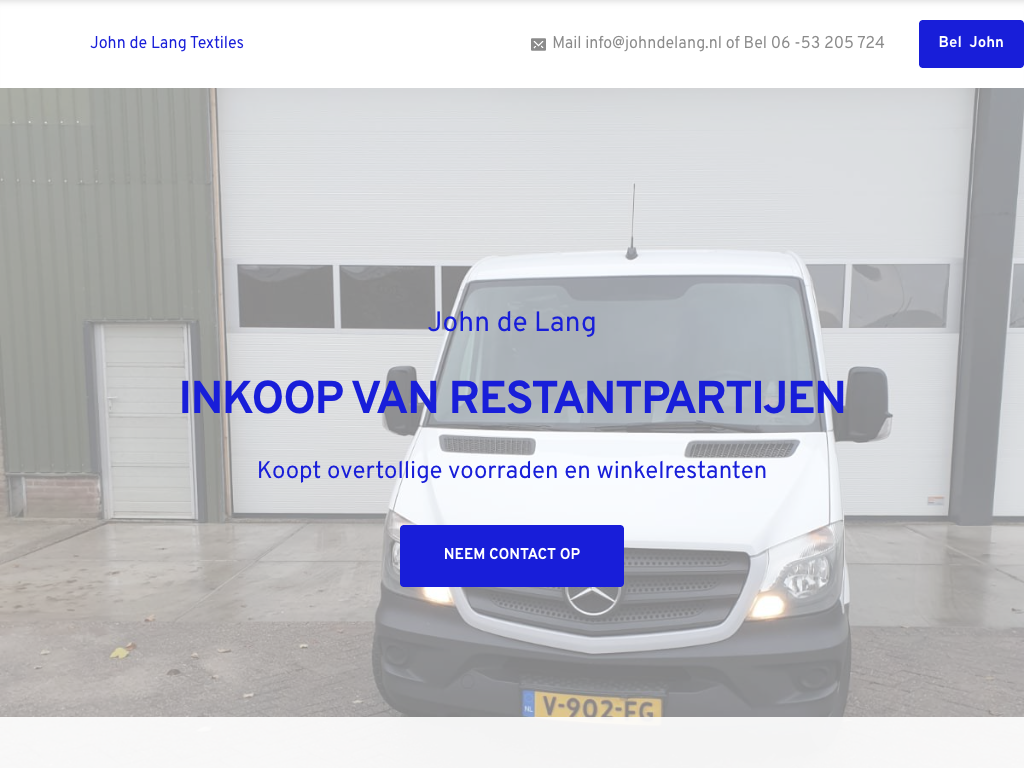
Task: Click the NEEM CONTACT OP button
Action: click(512, 556)
